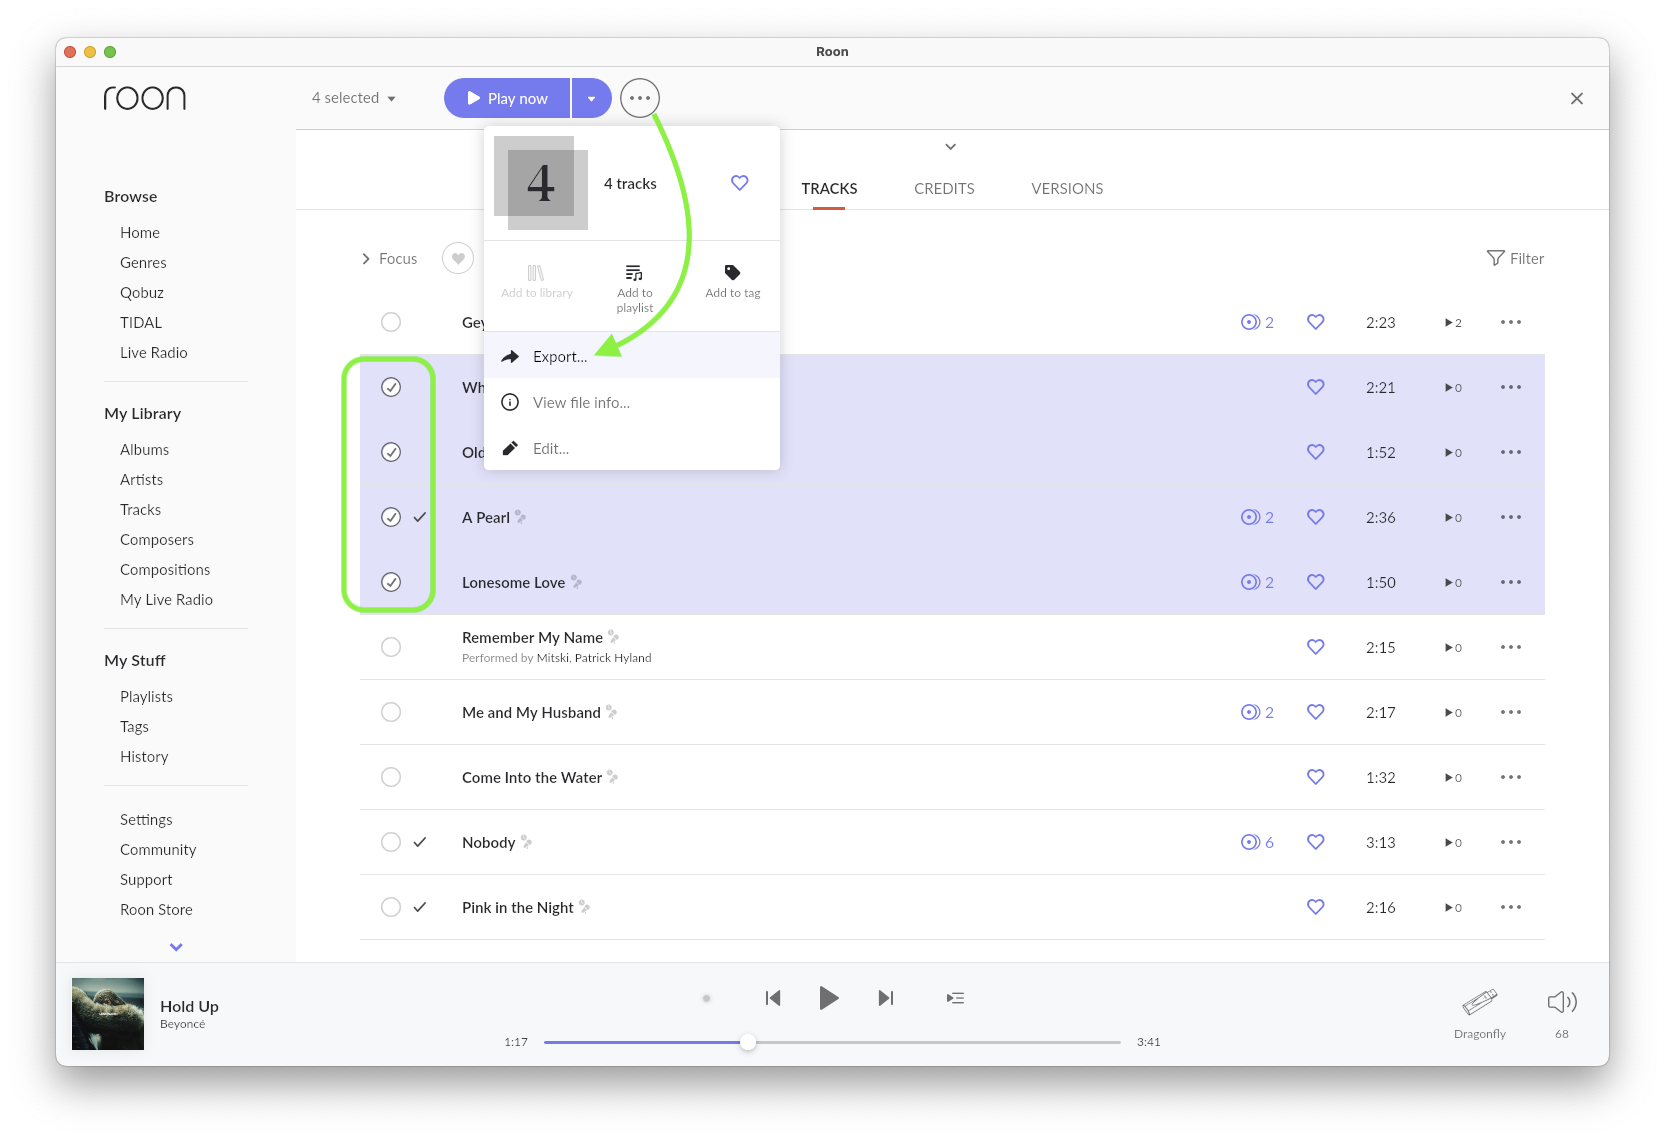The width and height of the screenshot is (1665, 1140).
Task: Click the signal path dot indicator
Action: coord(706,998)
